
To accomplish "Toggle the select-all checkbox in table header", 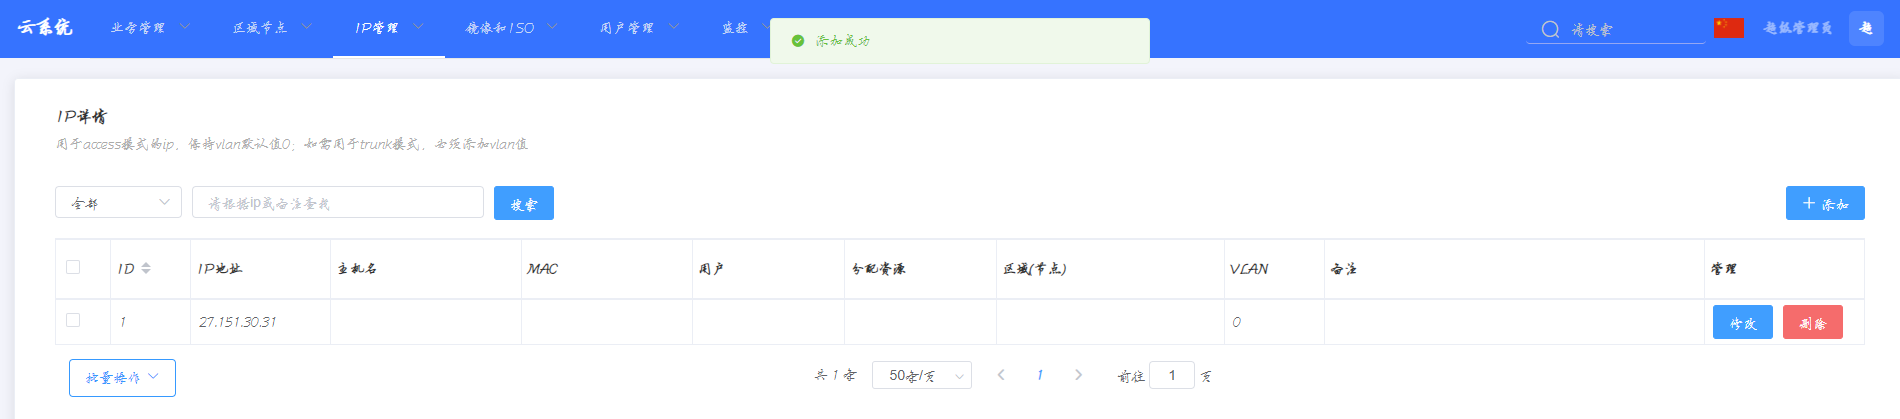I will [73, 267].
